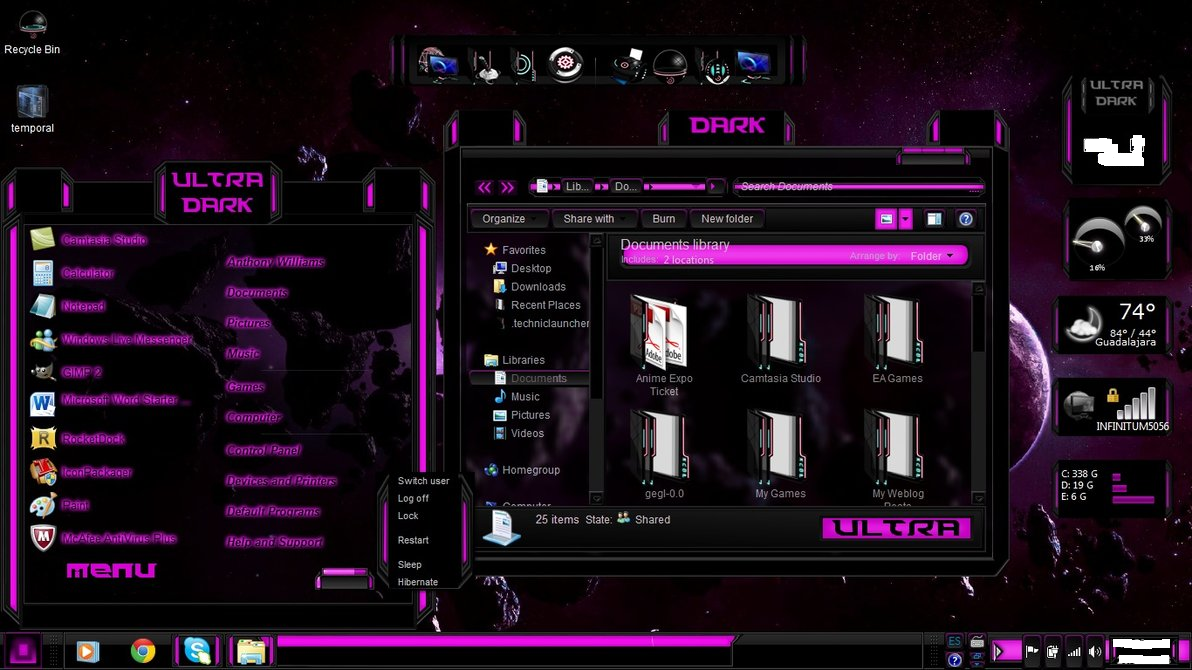Open the My Games folder
Image resolution: width=1192 pixels, height=670 pixels.
780,455
